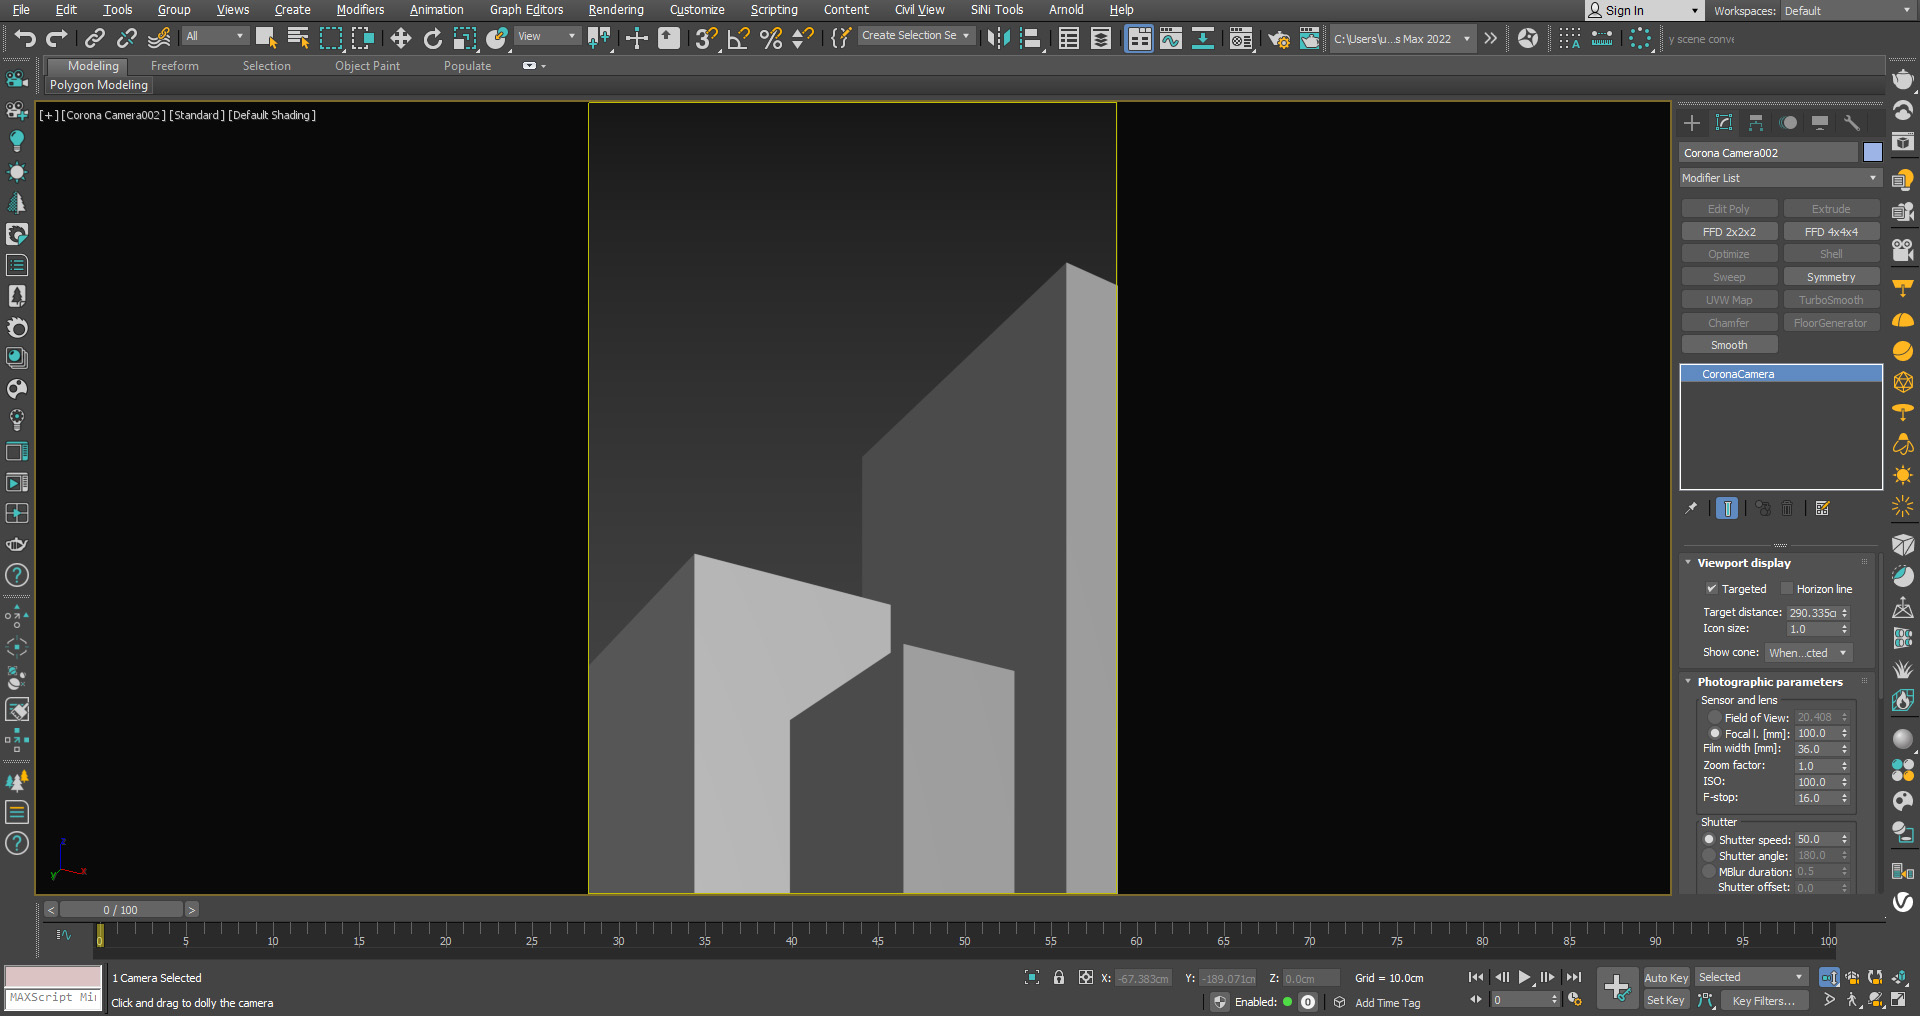The width and height of the screenshot is (1920, 1016).
Task: Toggle the Angle Snap icon
Action: 738,39
